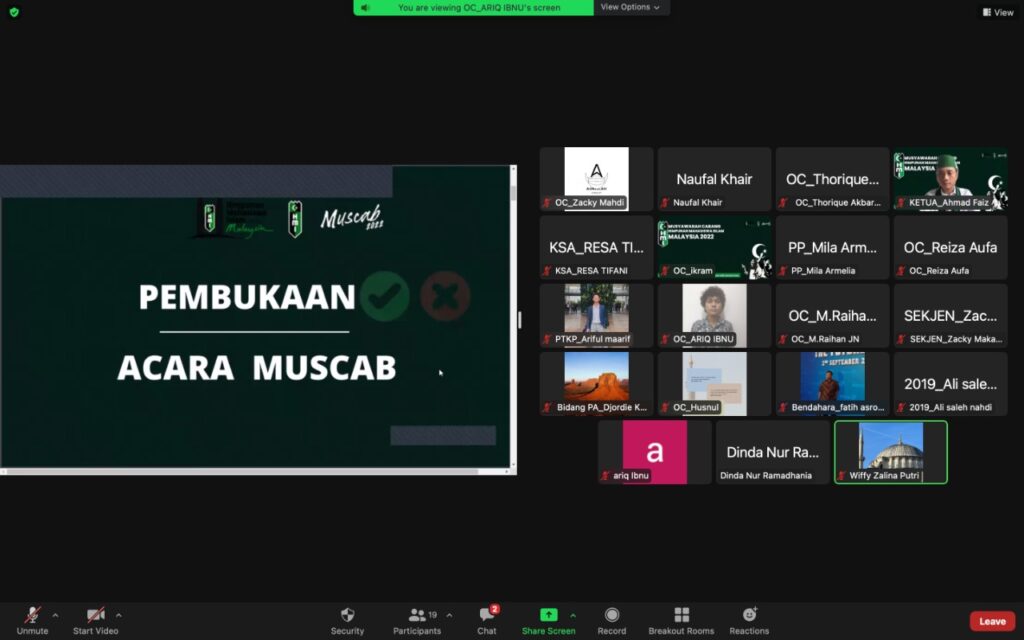Select OC_Reiza Aufa participant tile

click(x=951, y=248)
